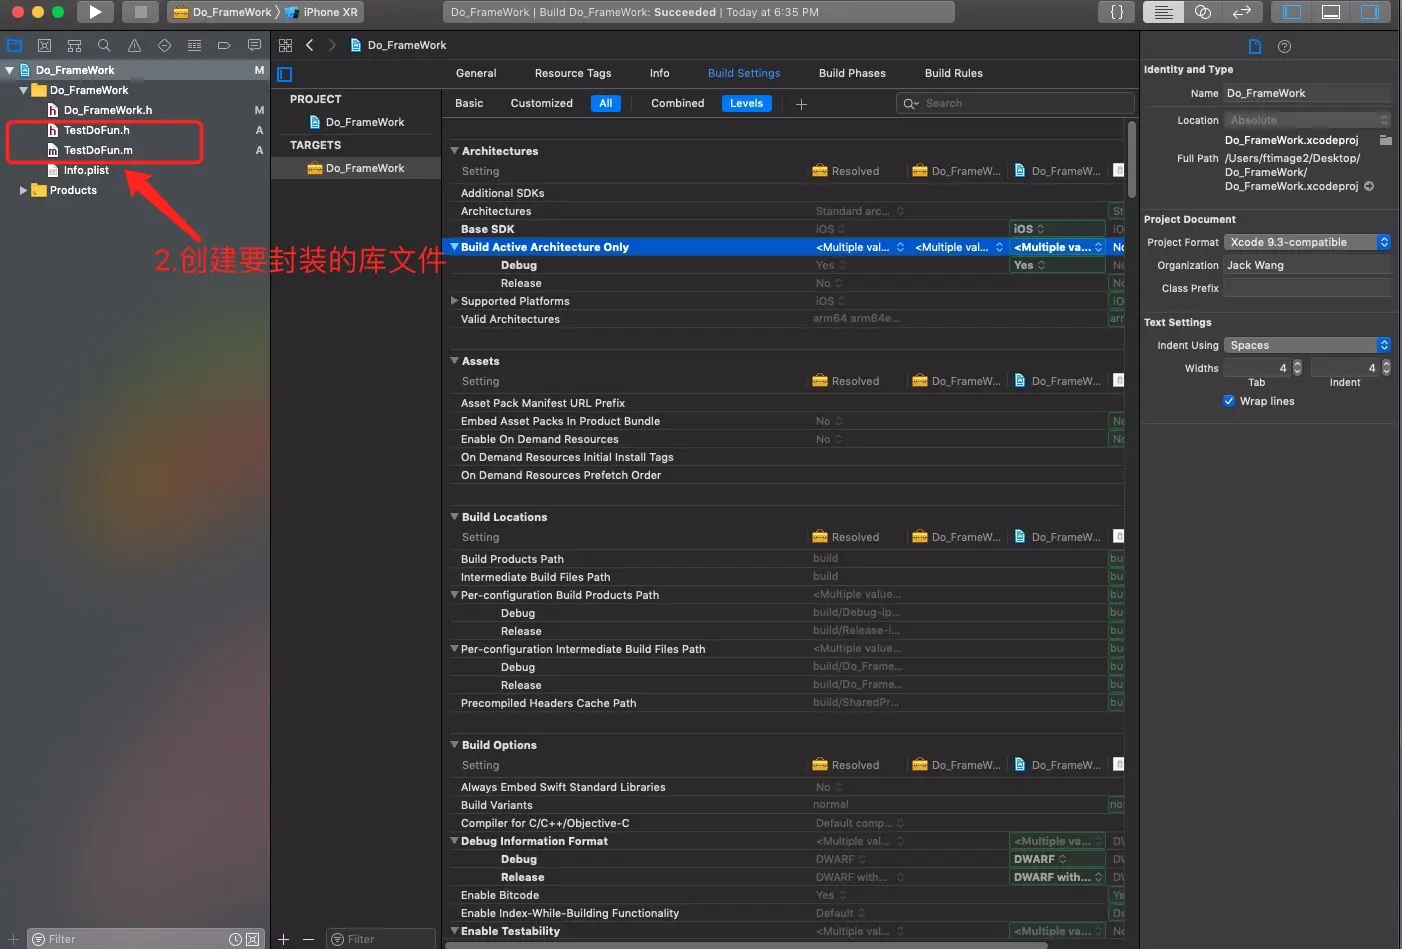Open the related items grid menu
Viewport: 1402px width, 949px height.
click(x=285, y=45)
